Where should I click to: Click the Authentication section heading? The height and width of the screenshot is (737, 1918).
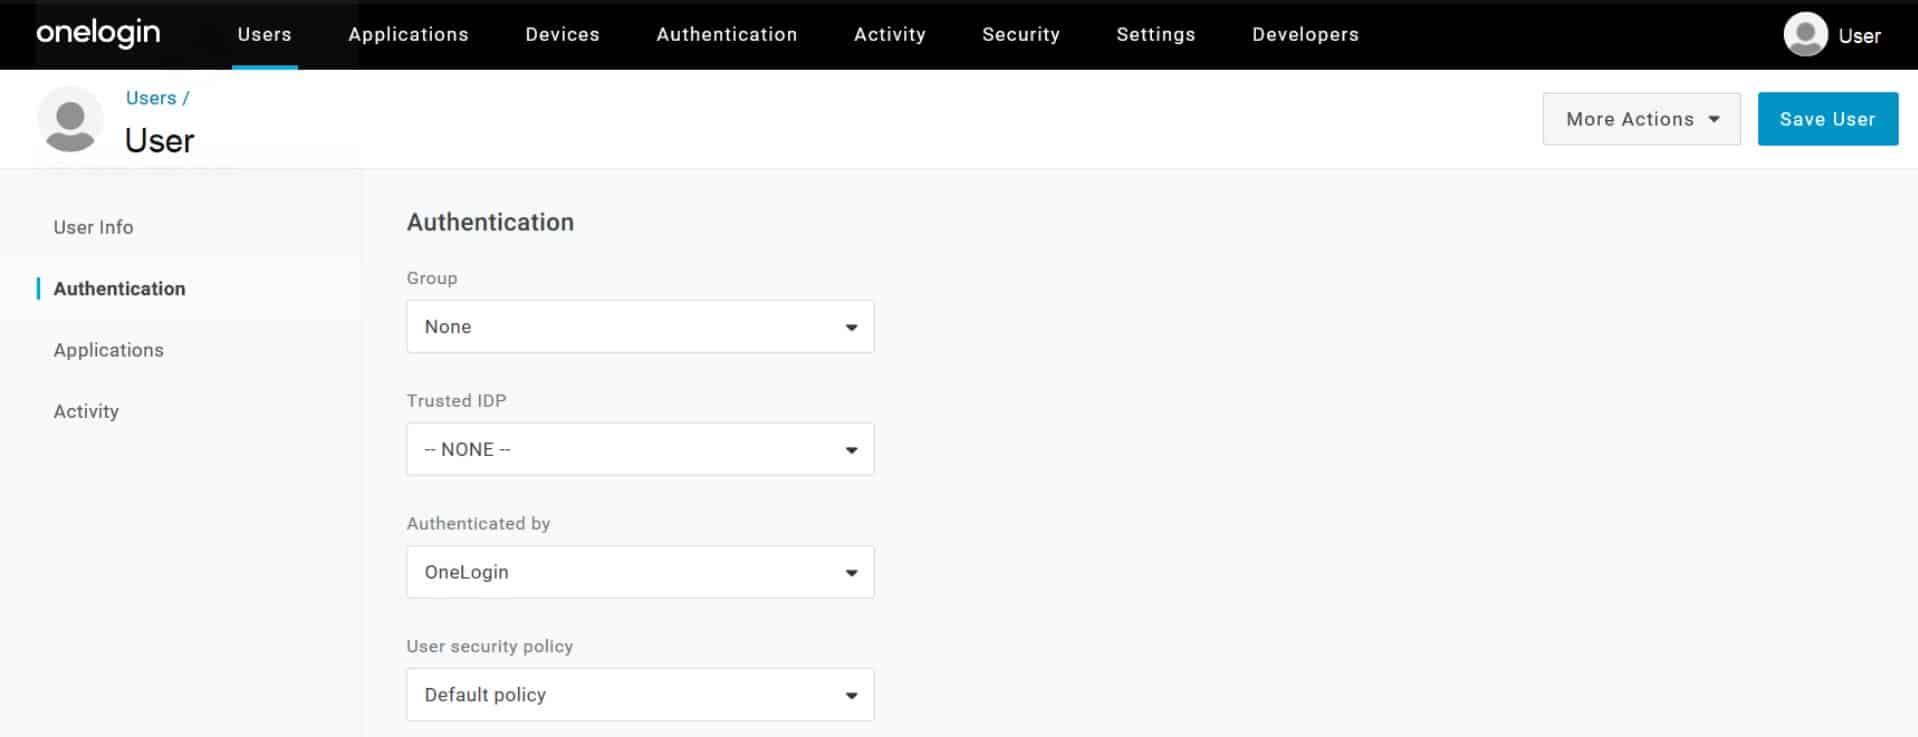click(x=490, y=222)
